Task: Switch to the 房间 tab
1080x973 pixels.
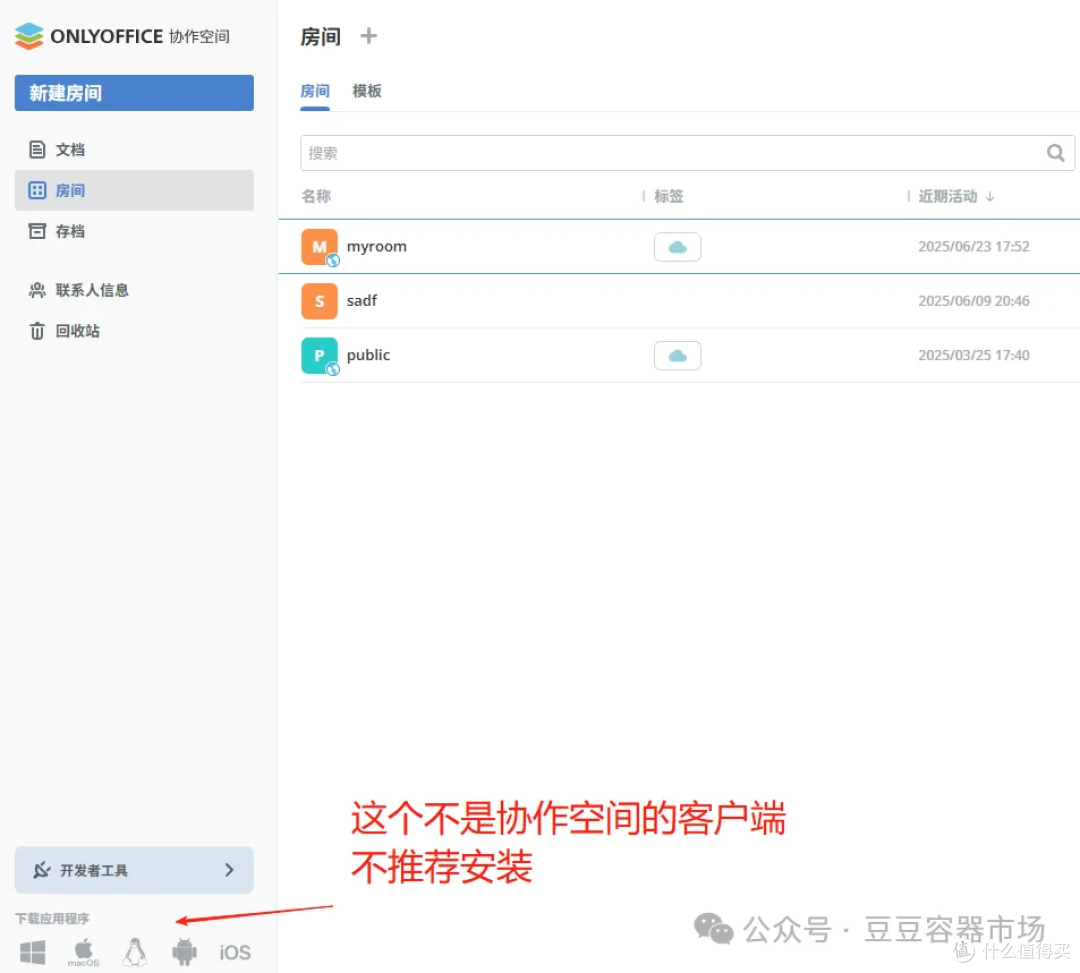Action: [x=315, y=91]
